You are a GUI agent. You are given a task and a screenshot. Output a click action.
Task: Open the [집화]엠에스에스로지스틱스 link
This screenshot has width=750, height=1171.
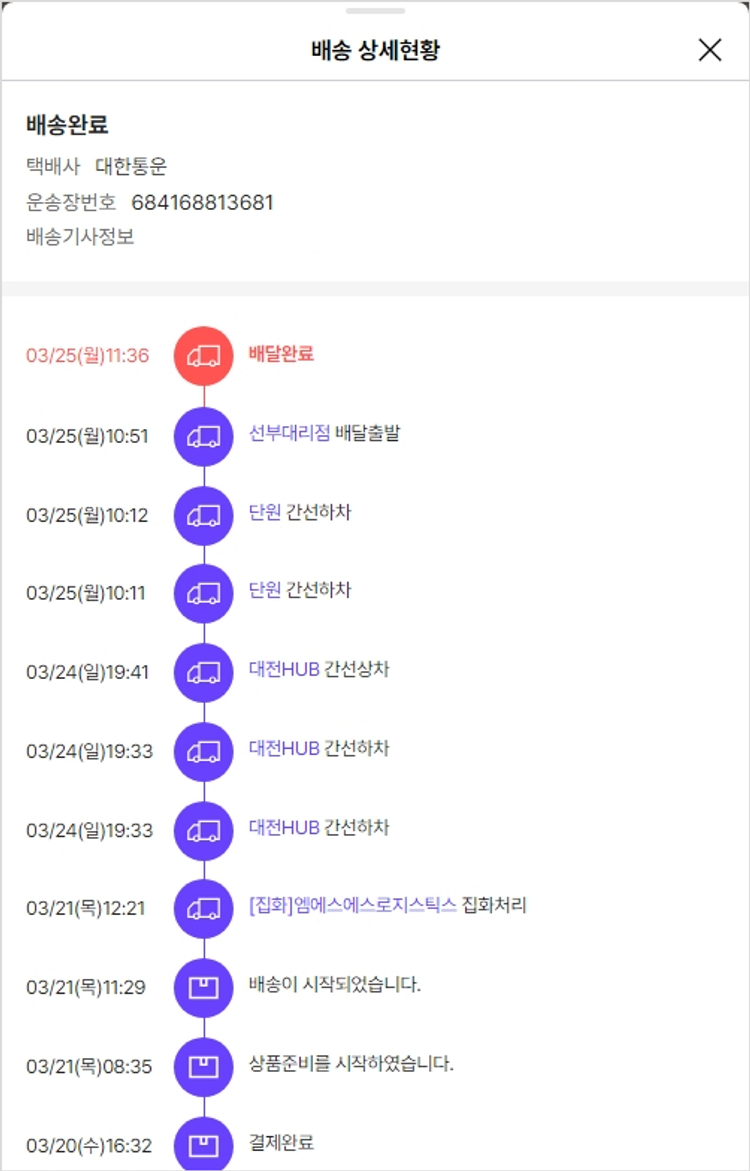352,906
